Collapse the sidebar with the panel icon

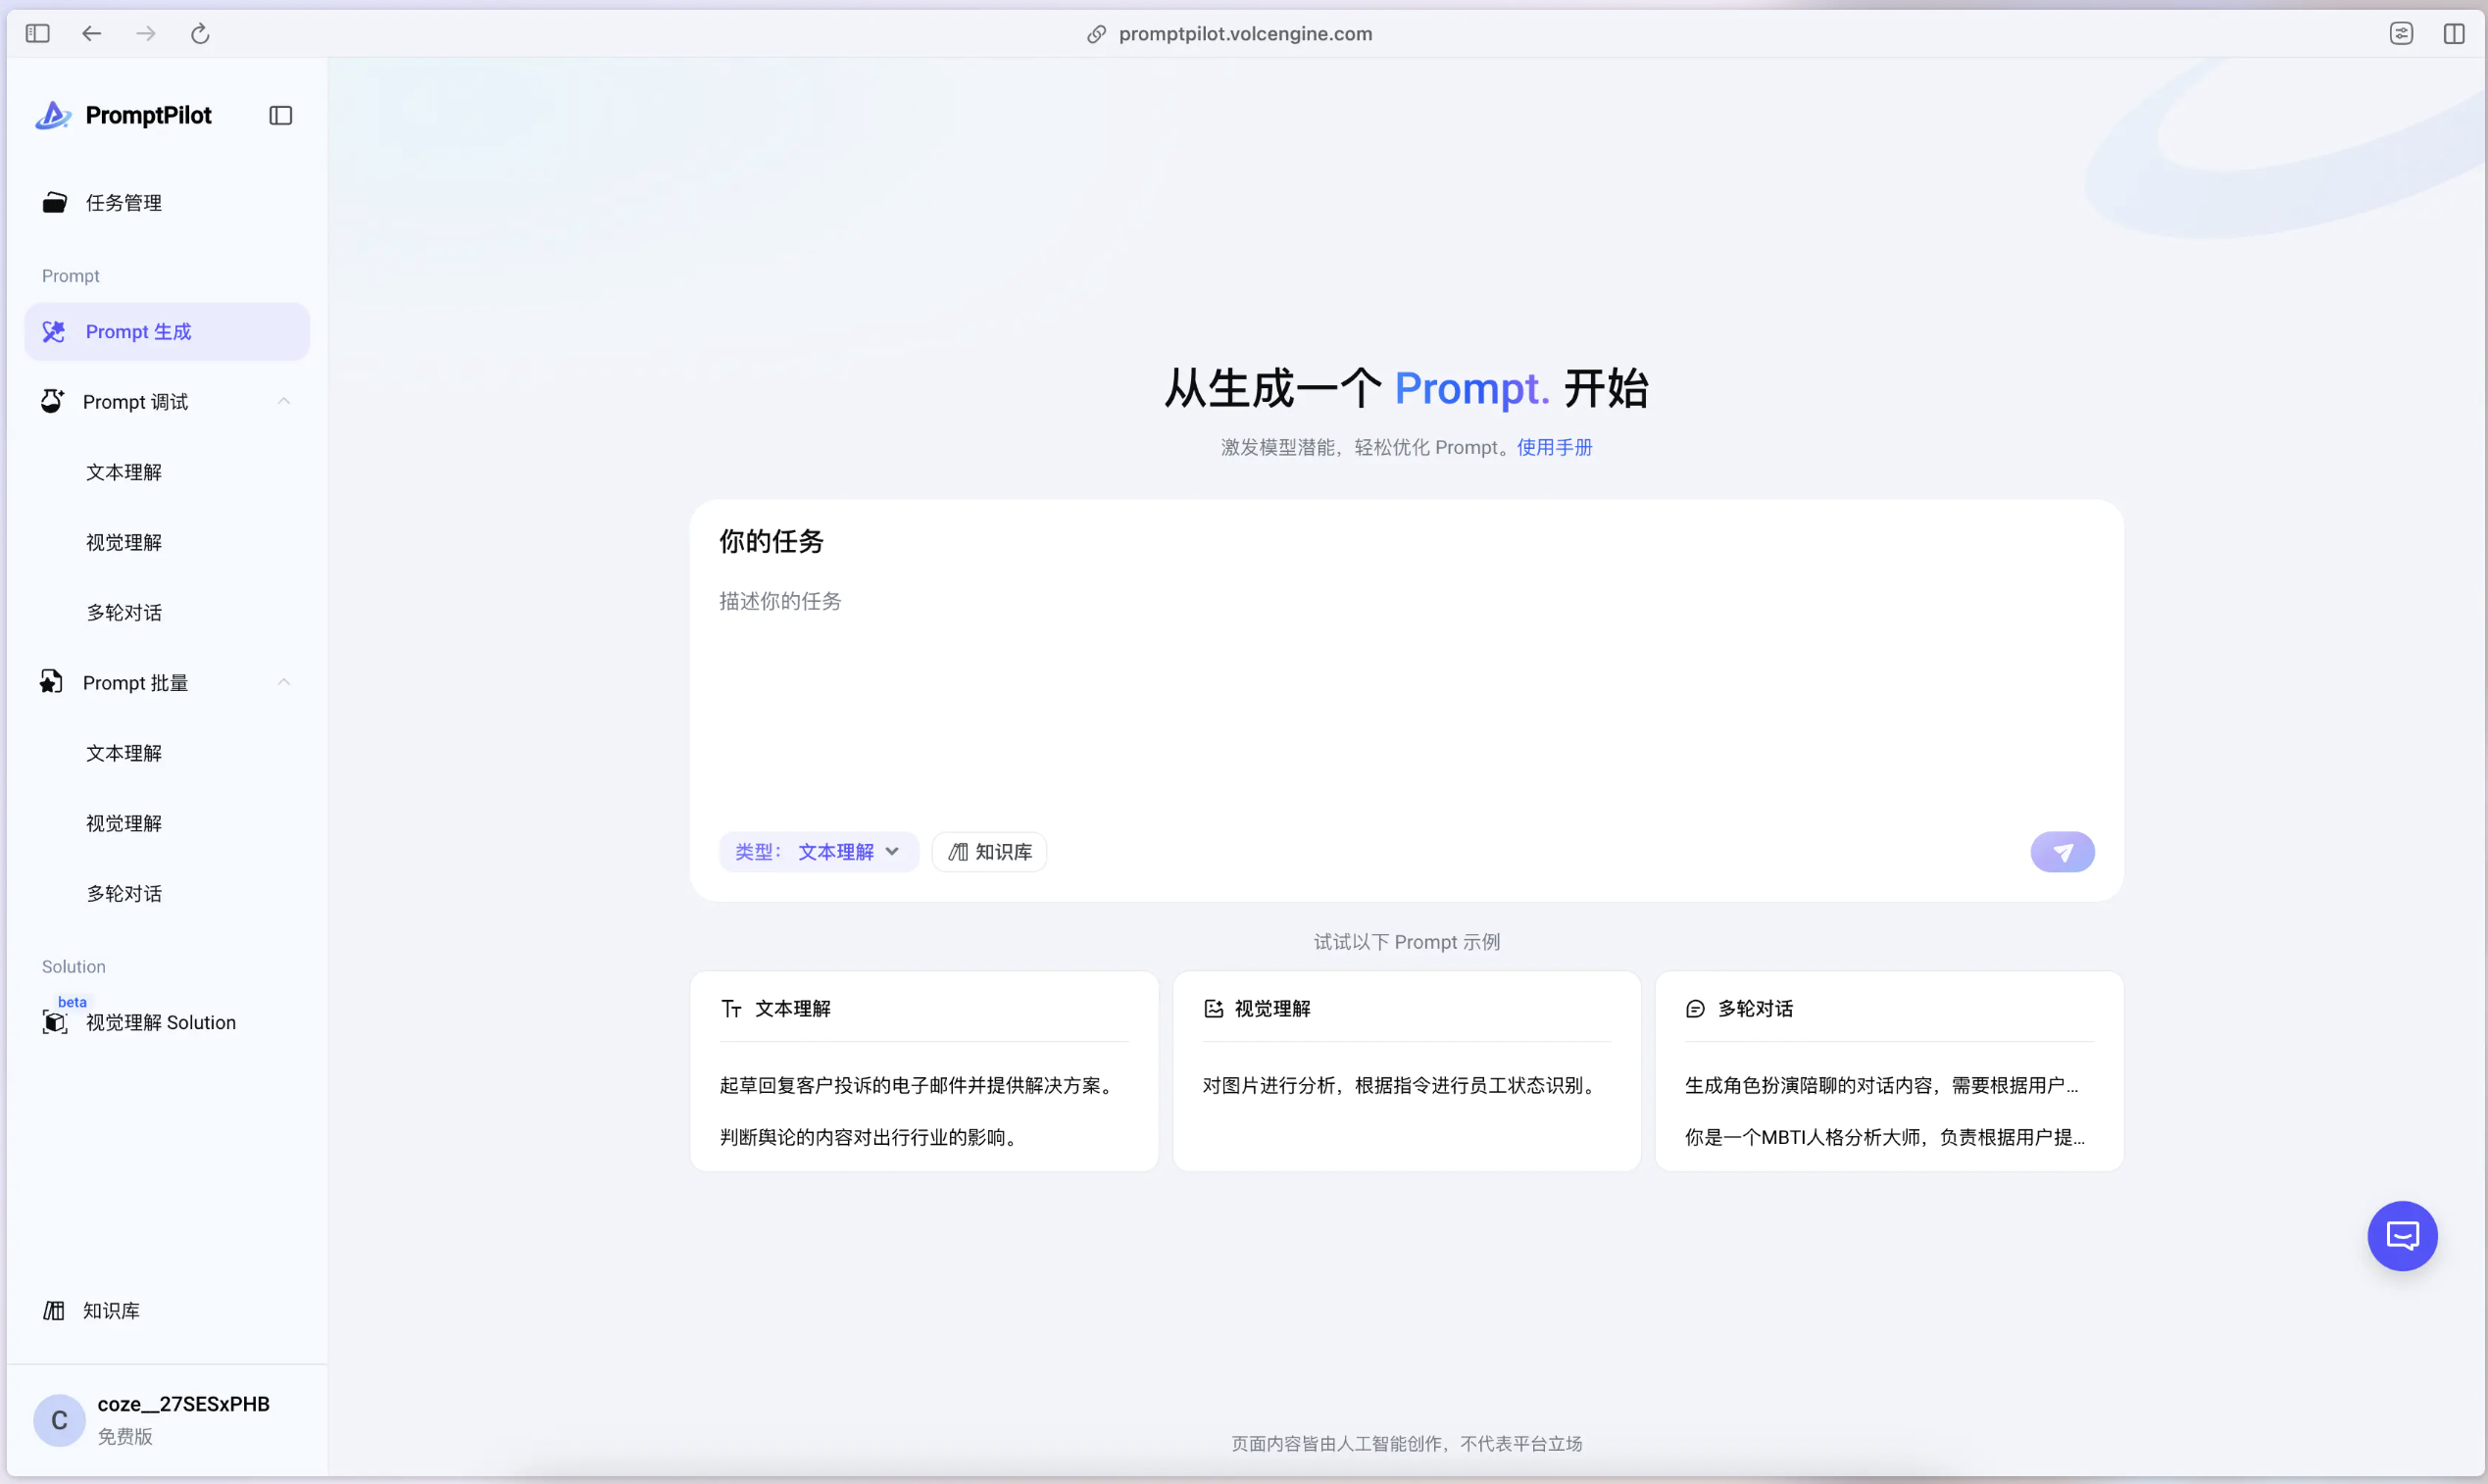coord(281,116)
